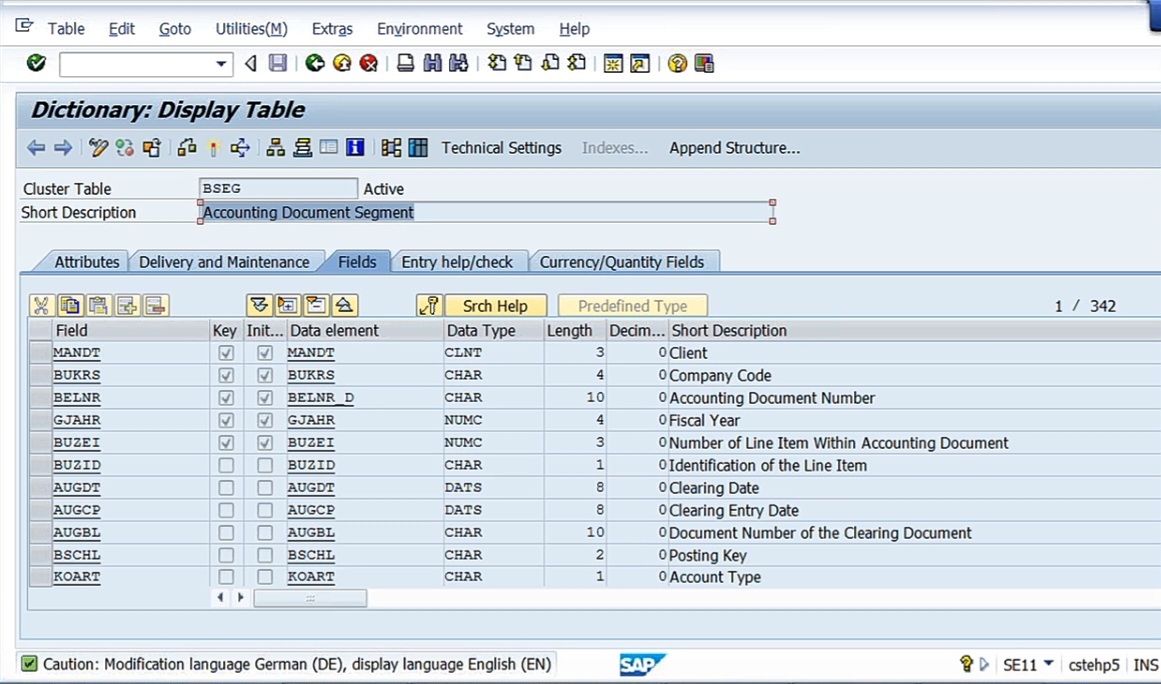Click the BSEG table name field
This screenshot has width=1161, height=684.
(278, 189)
